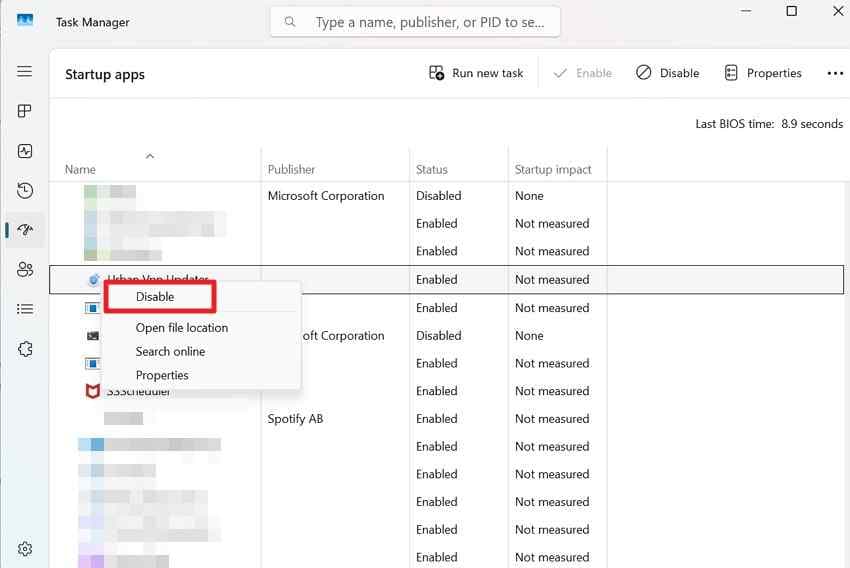Open Task Manager settings gear
Image resolution: width=850 pixels, height=568 pixels.
(x=25, y=549)
